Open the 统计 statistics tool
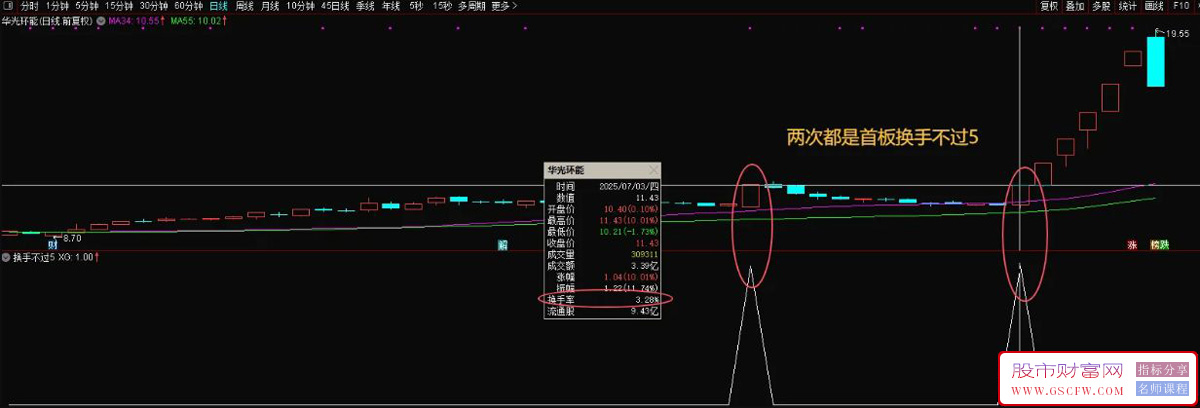This screenshot has width=1200, height=408. (x=1128, y=6)
